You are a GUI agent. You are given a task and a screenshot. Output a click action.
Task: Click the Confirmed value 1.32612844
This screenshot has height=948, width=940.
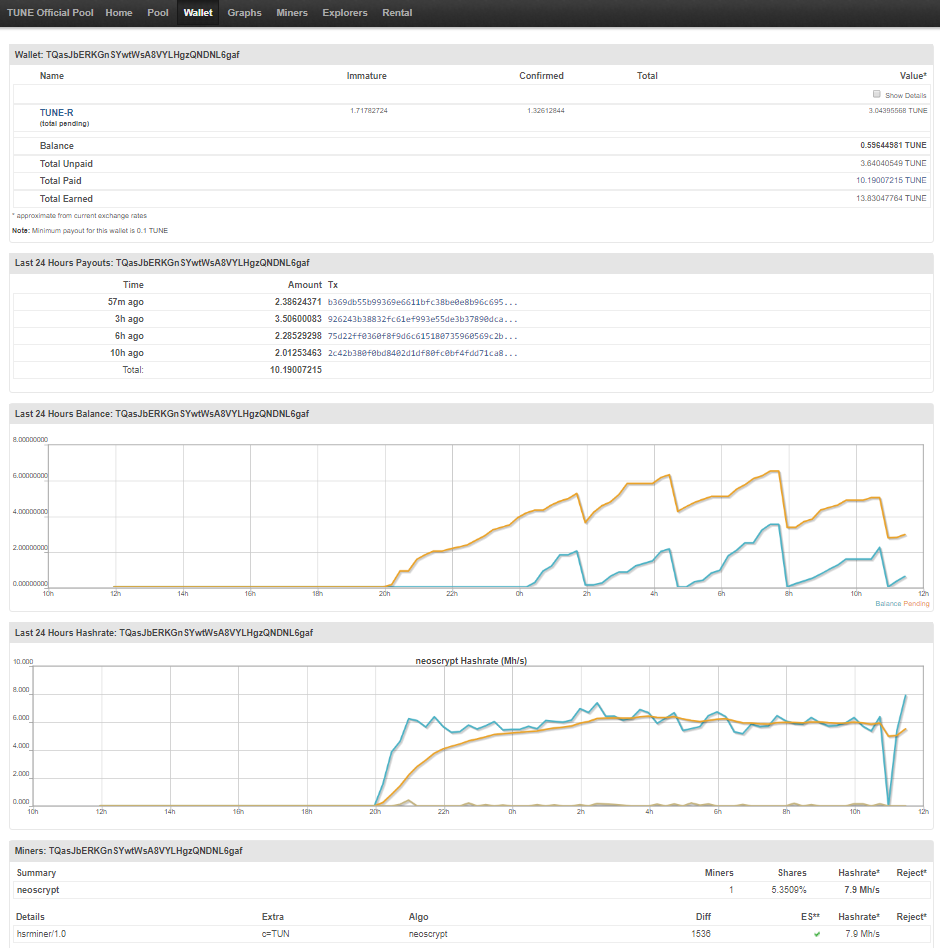(546, 111)
